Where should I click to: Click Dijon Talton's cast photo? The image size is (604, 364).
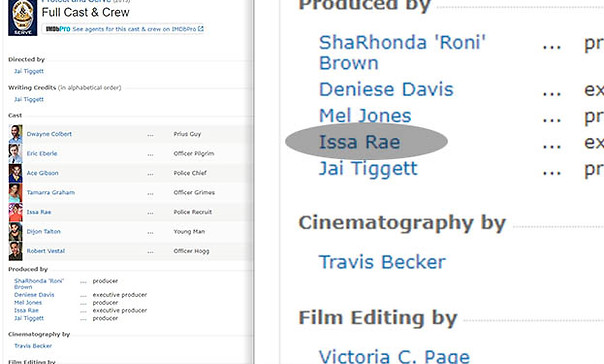click(x=15, y=231)
